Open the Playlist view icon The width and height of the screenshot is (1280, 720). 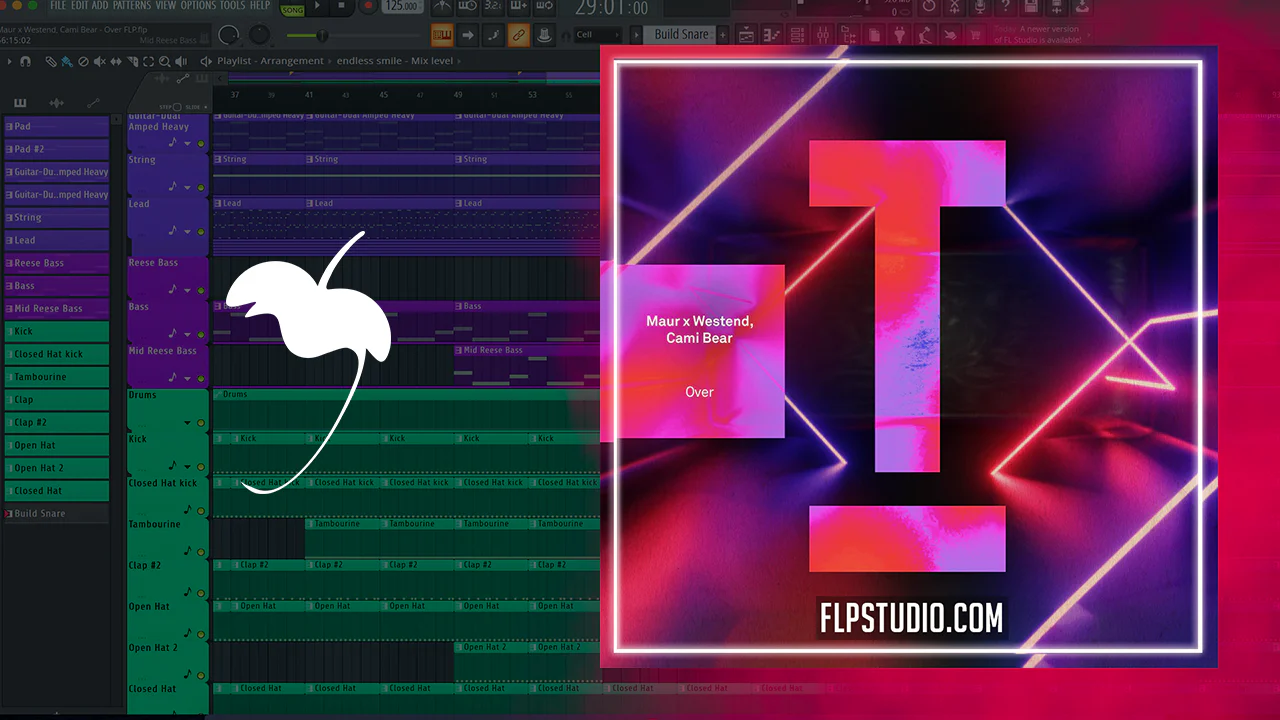coord(746,35)
